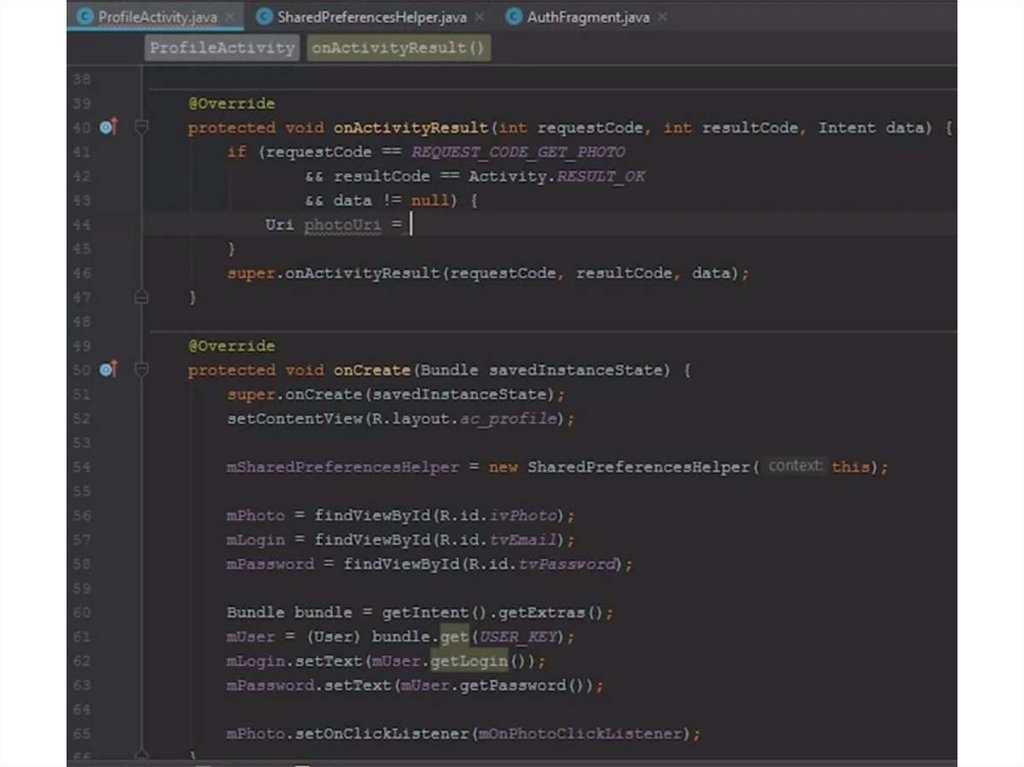Close the AuthFragment.java editor tab
This screenshot has width=1024, height=767.
tap(662, 17)
